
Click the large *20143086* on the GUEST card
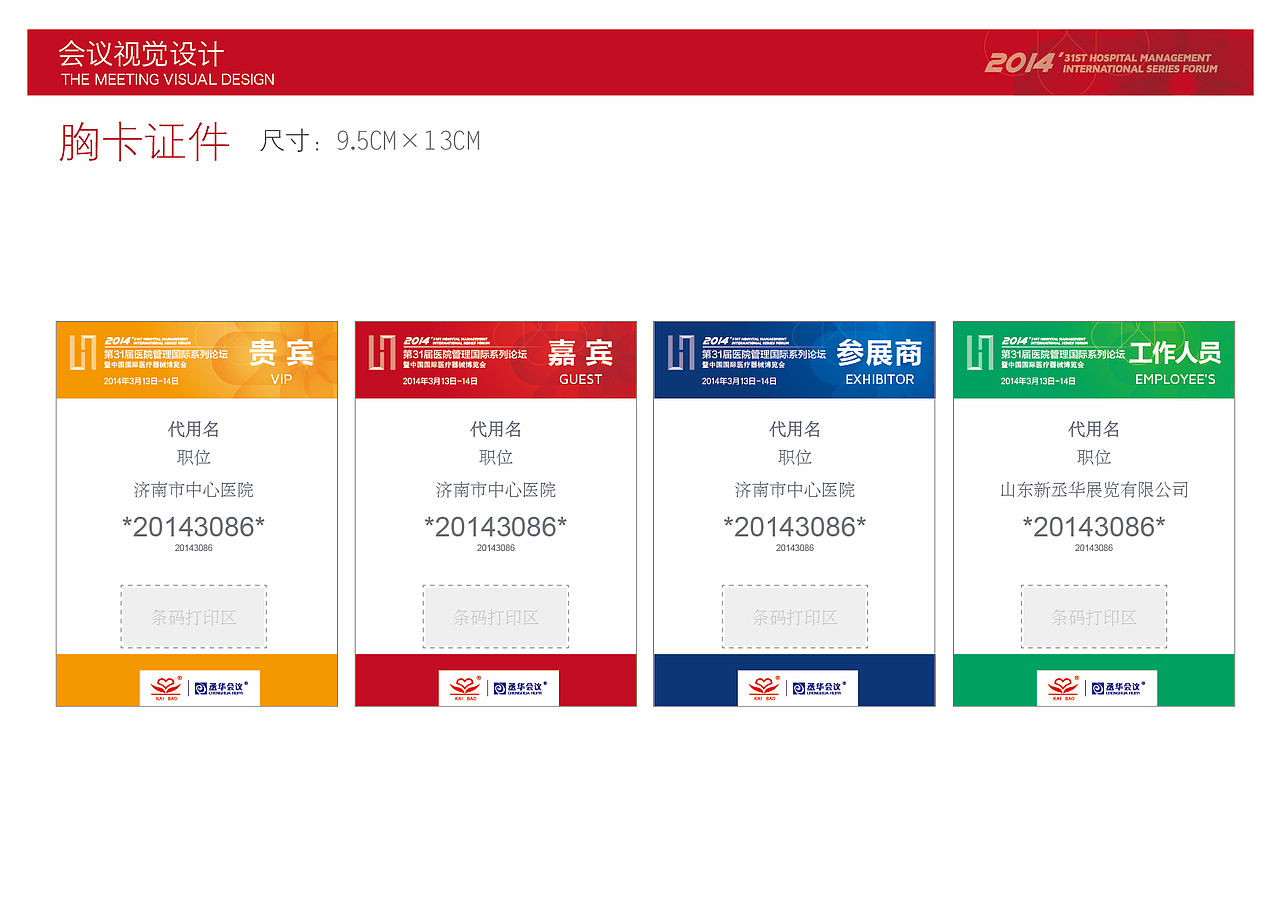[x=496, y=526]
